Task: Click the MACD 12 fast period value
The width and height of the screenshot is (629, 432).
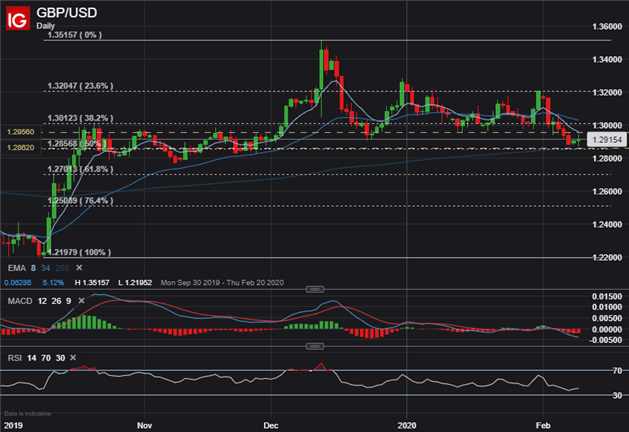Action: click(42, 301)
